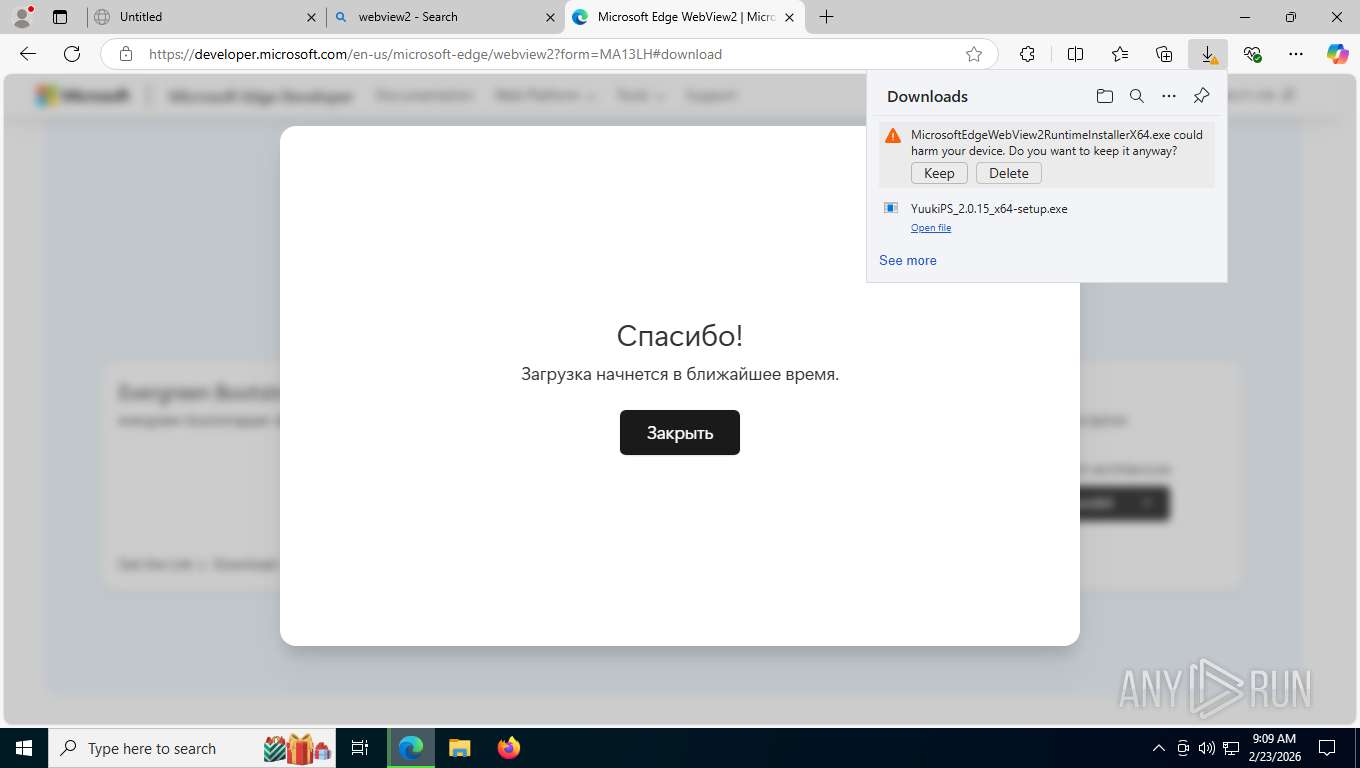1360x768 pixels.
Task: Add this page to favorites star
Action: (974, 54)
